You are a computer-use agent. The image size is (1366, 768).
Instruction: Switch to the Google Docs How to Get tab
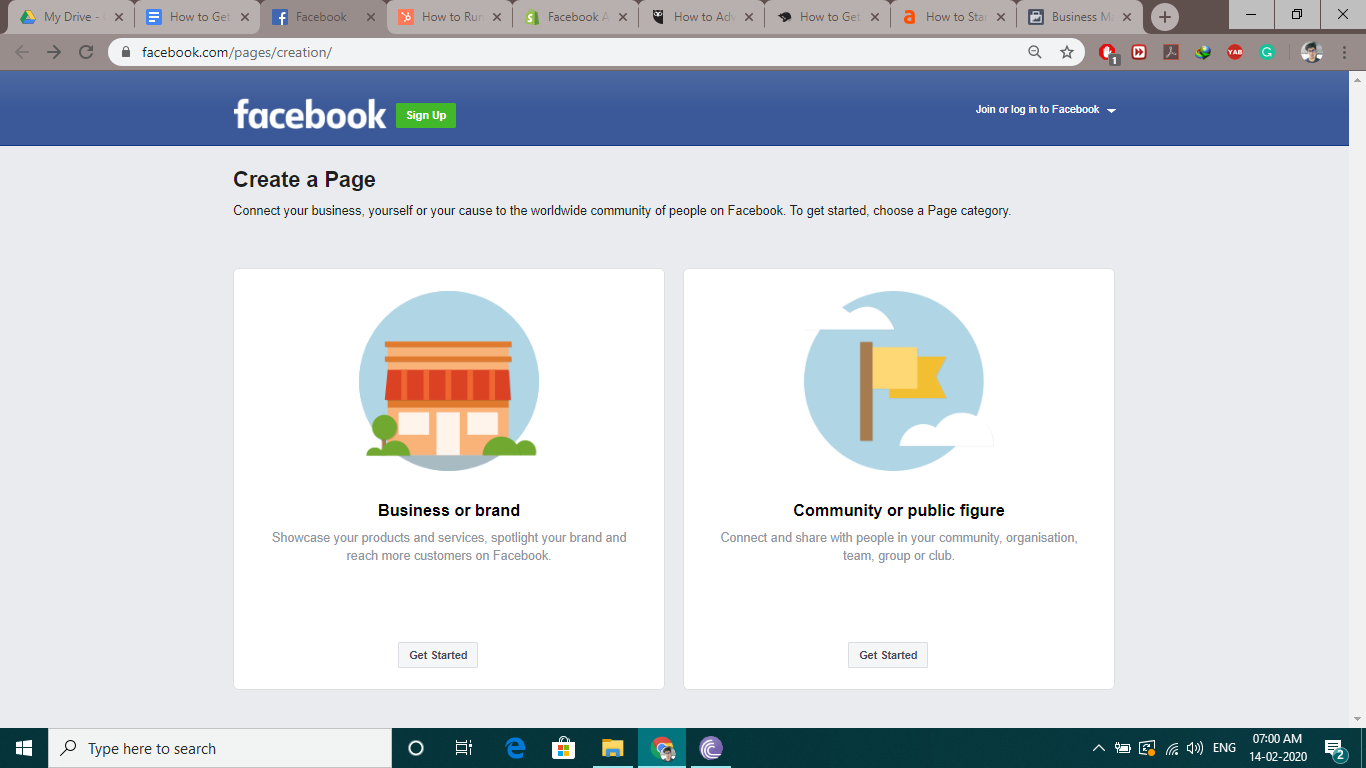[x=197, y=17]
